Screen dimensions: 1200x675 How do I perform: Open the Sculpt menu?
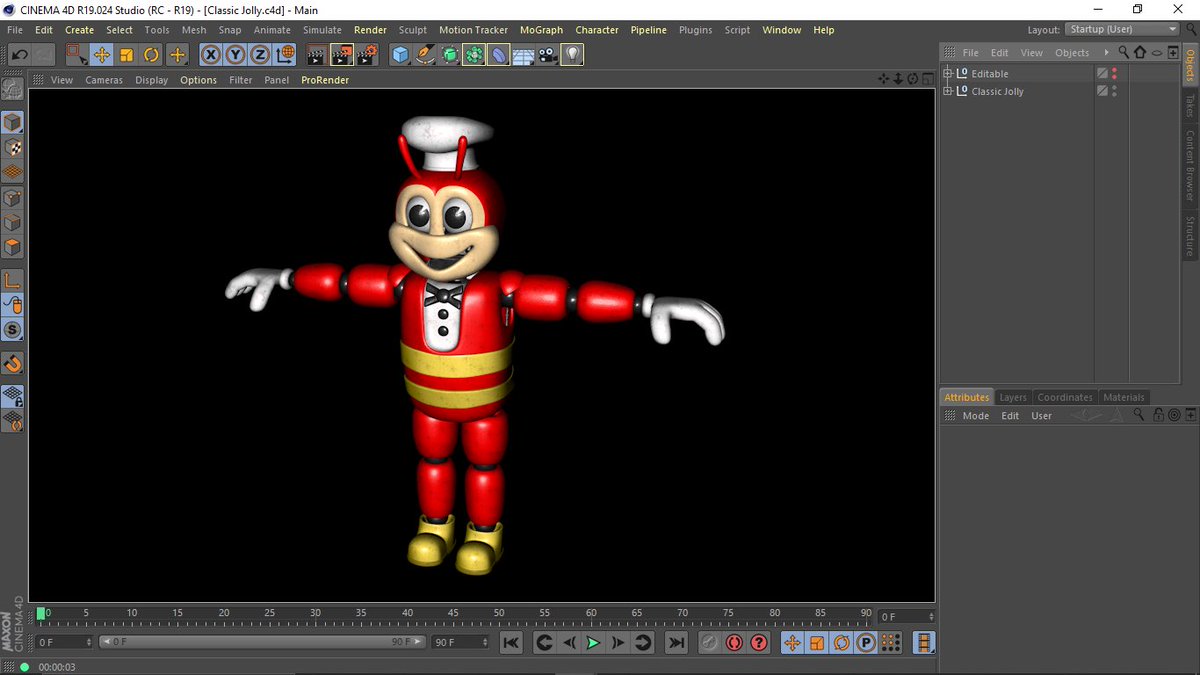pos(412,30)
